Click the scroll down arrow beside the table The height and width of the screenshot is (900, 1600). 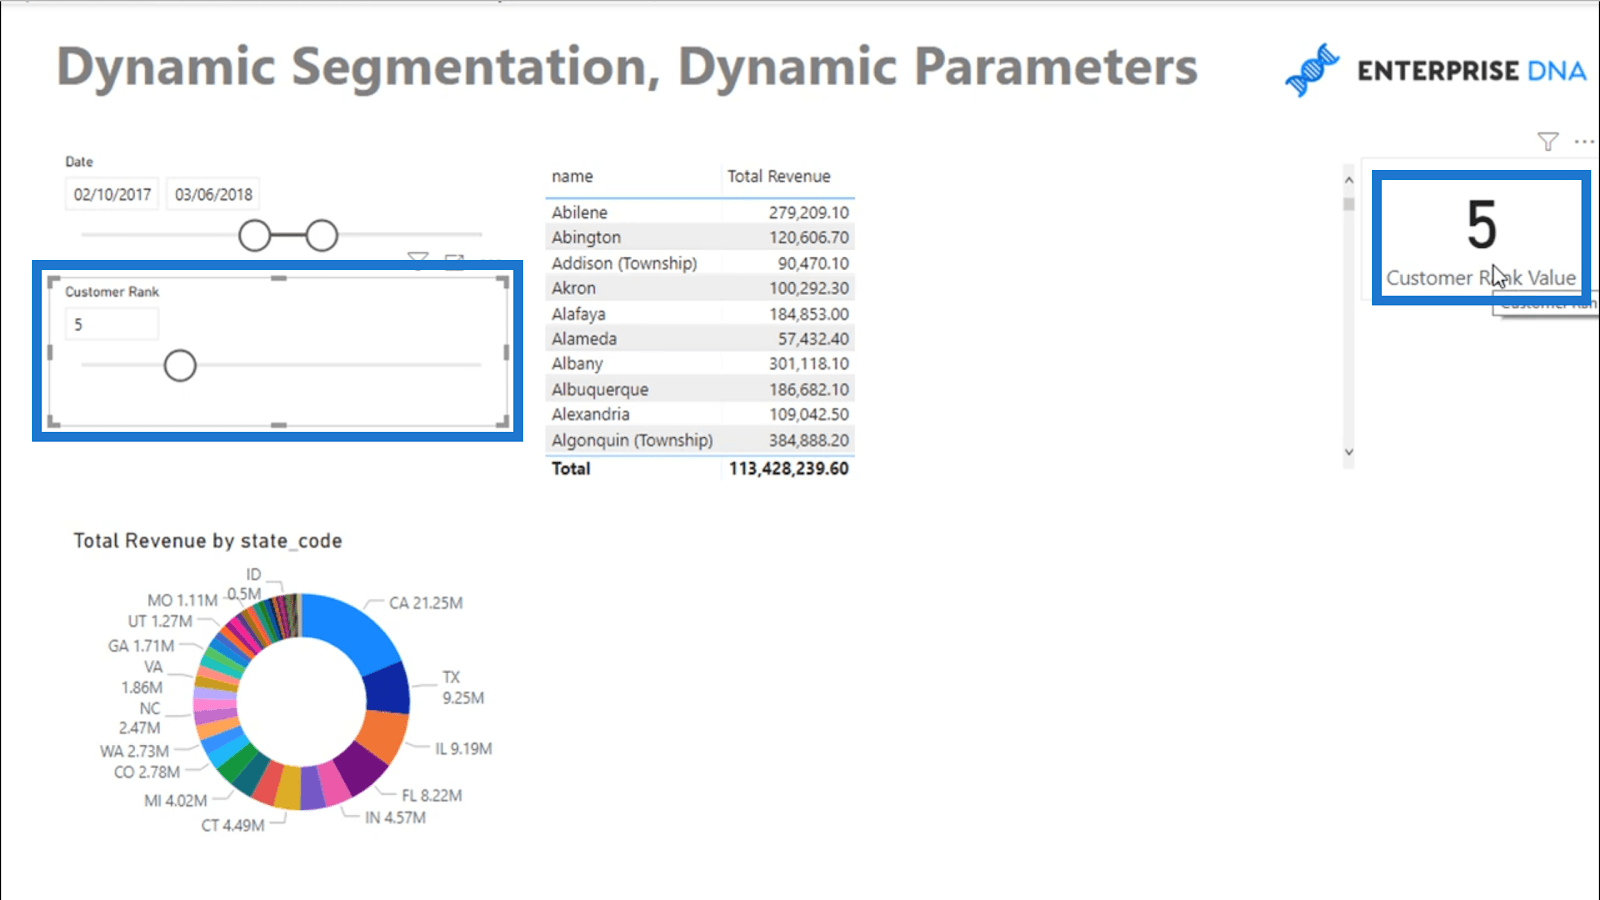pyautogui.click(x=1349, y=452)
